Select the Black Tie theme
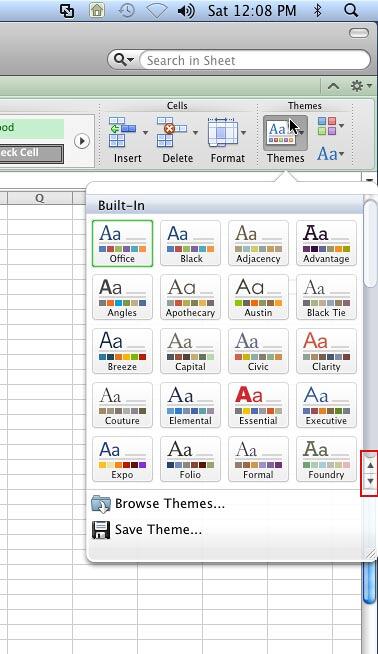The width and height of the screenshot is (378, 654). (x=326, y=297)
